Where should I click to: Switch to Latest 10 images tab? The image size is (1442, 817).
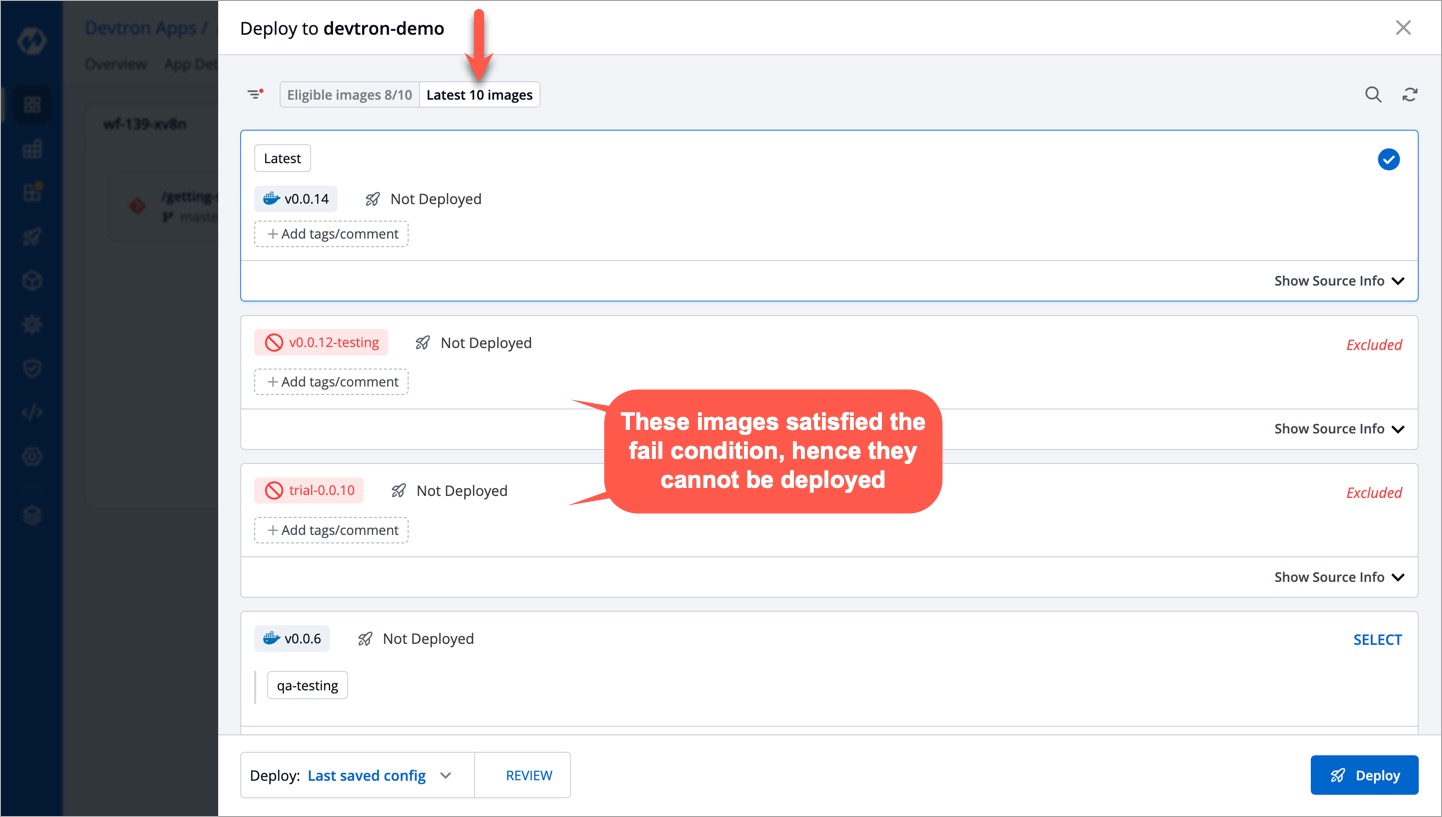coord(480,95)
